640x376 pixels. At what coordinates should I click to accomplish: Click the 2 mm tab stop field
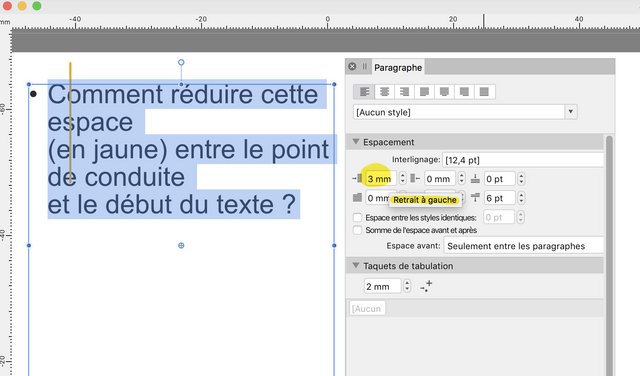click(382, 286)
